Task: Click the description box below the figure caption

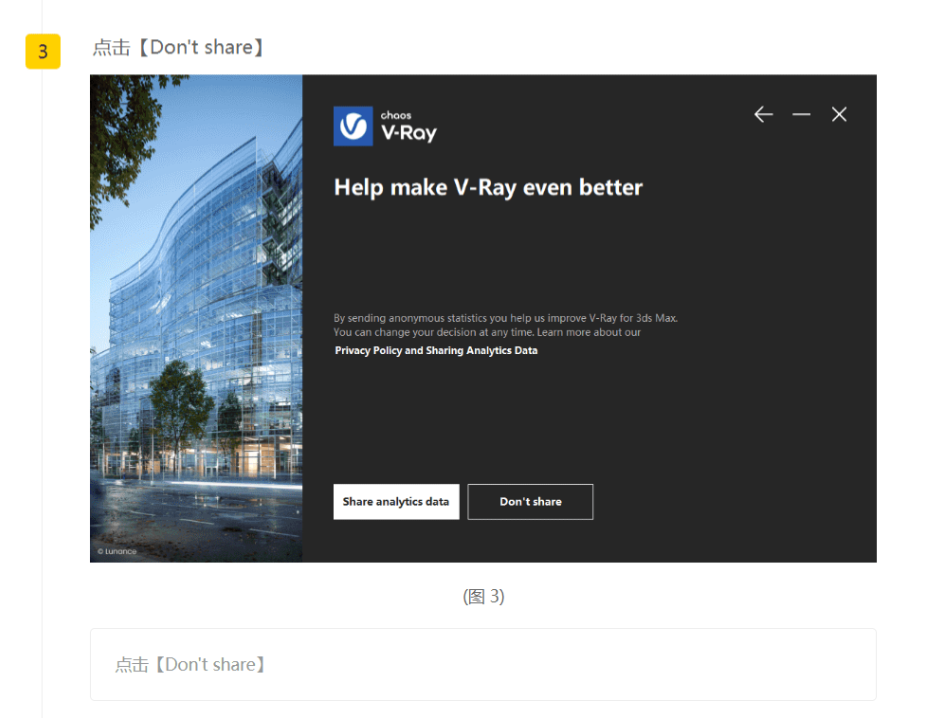Action: click(x=483, y=664)
